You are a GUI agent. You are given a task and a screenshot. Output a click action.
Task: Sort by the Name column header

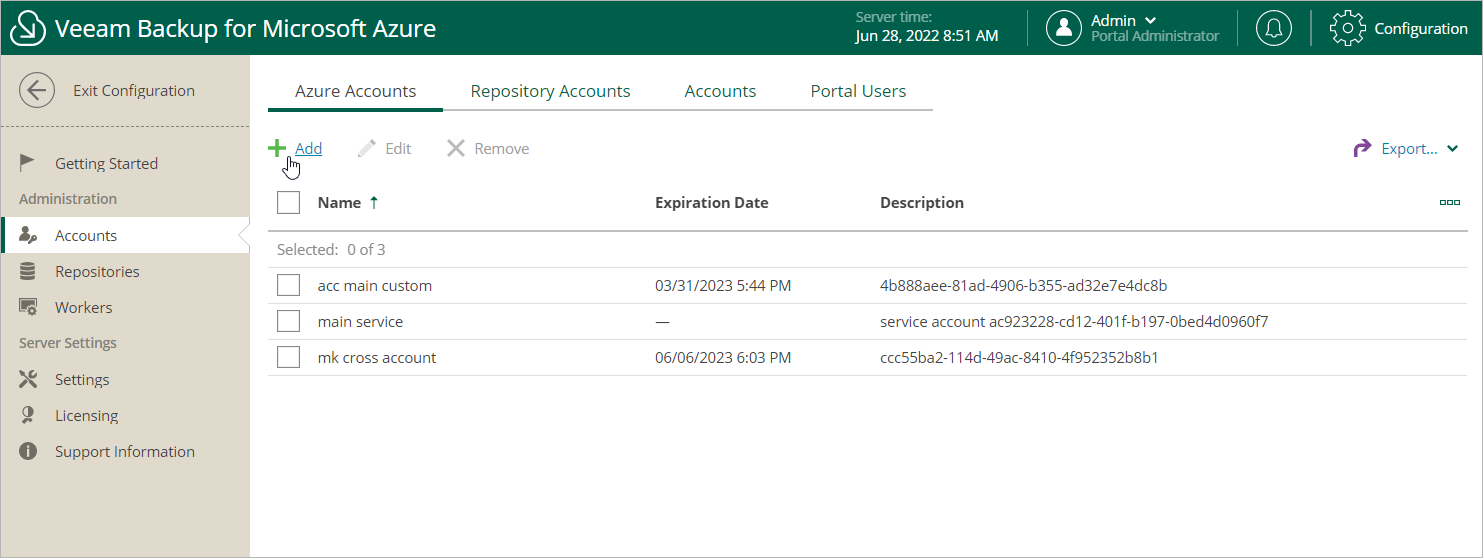coord(339,203)
